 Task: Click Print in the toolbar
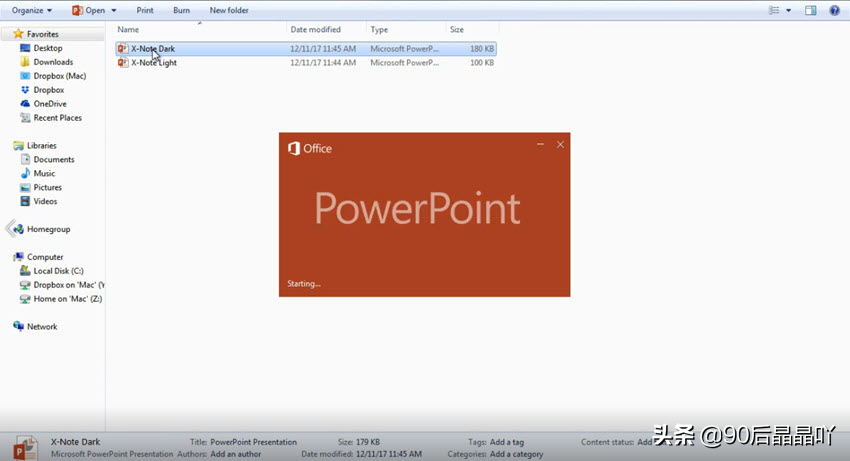(x=145, y=10)
